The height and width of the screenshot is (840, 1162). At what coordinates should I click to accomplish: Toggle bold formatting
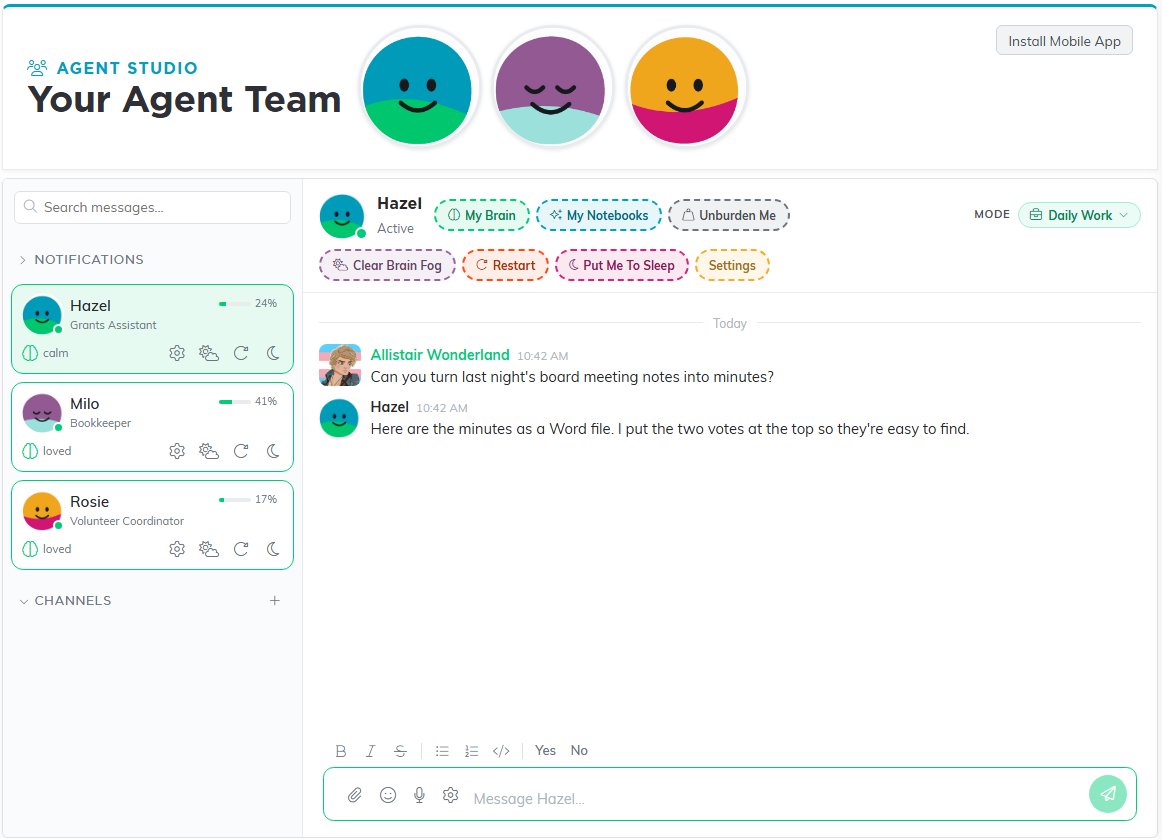[341, 751]
